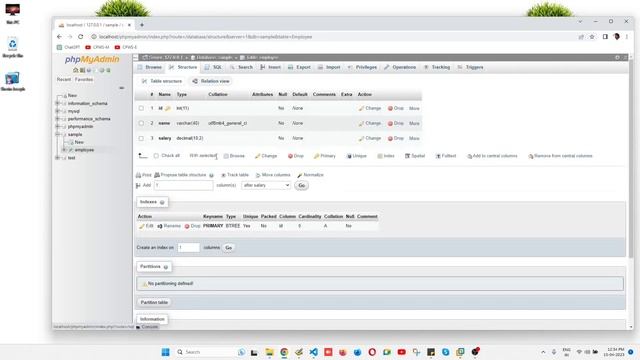Click the Propose table structure help icon
The height and width of the screenshot is (360, 640).
(x=211, y=175)
